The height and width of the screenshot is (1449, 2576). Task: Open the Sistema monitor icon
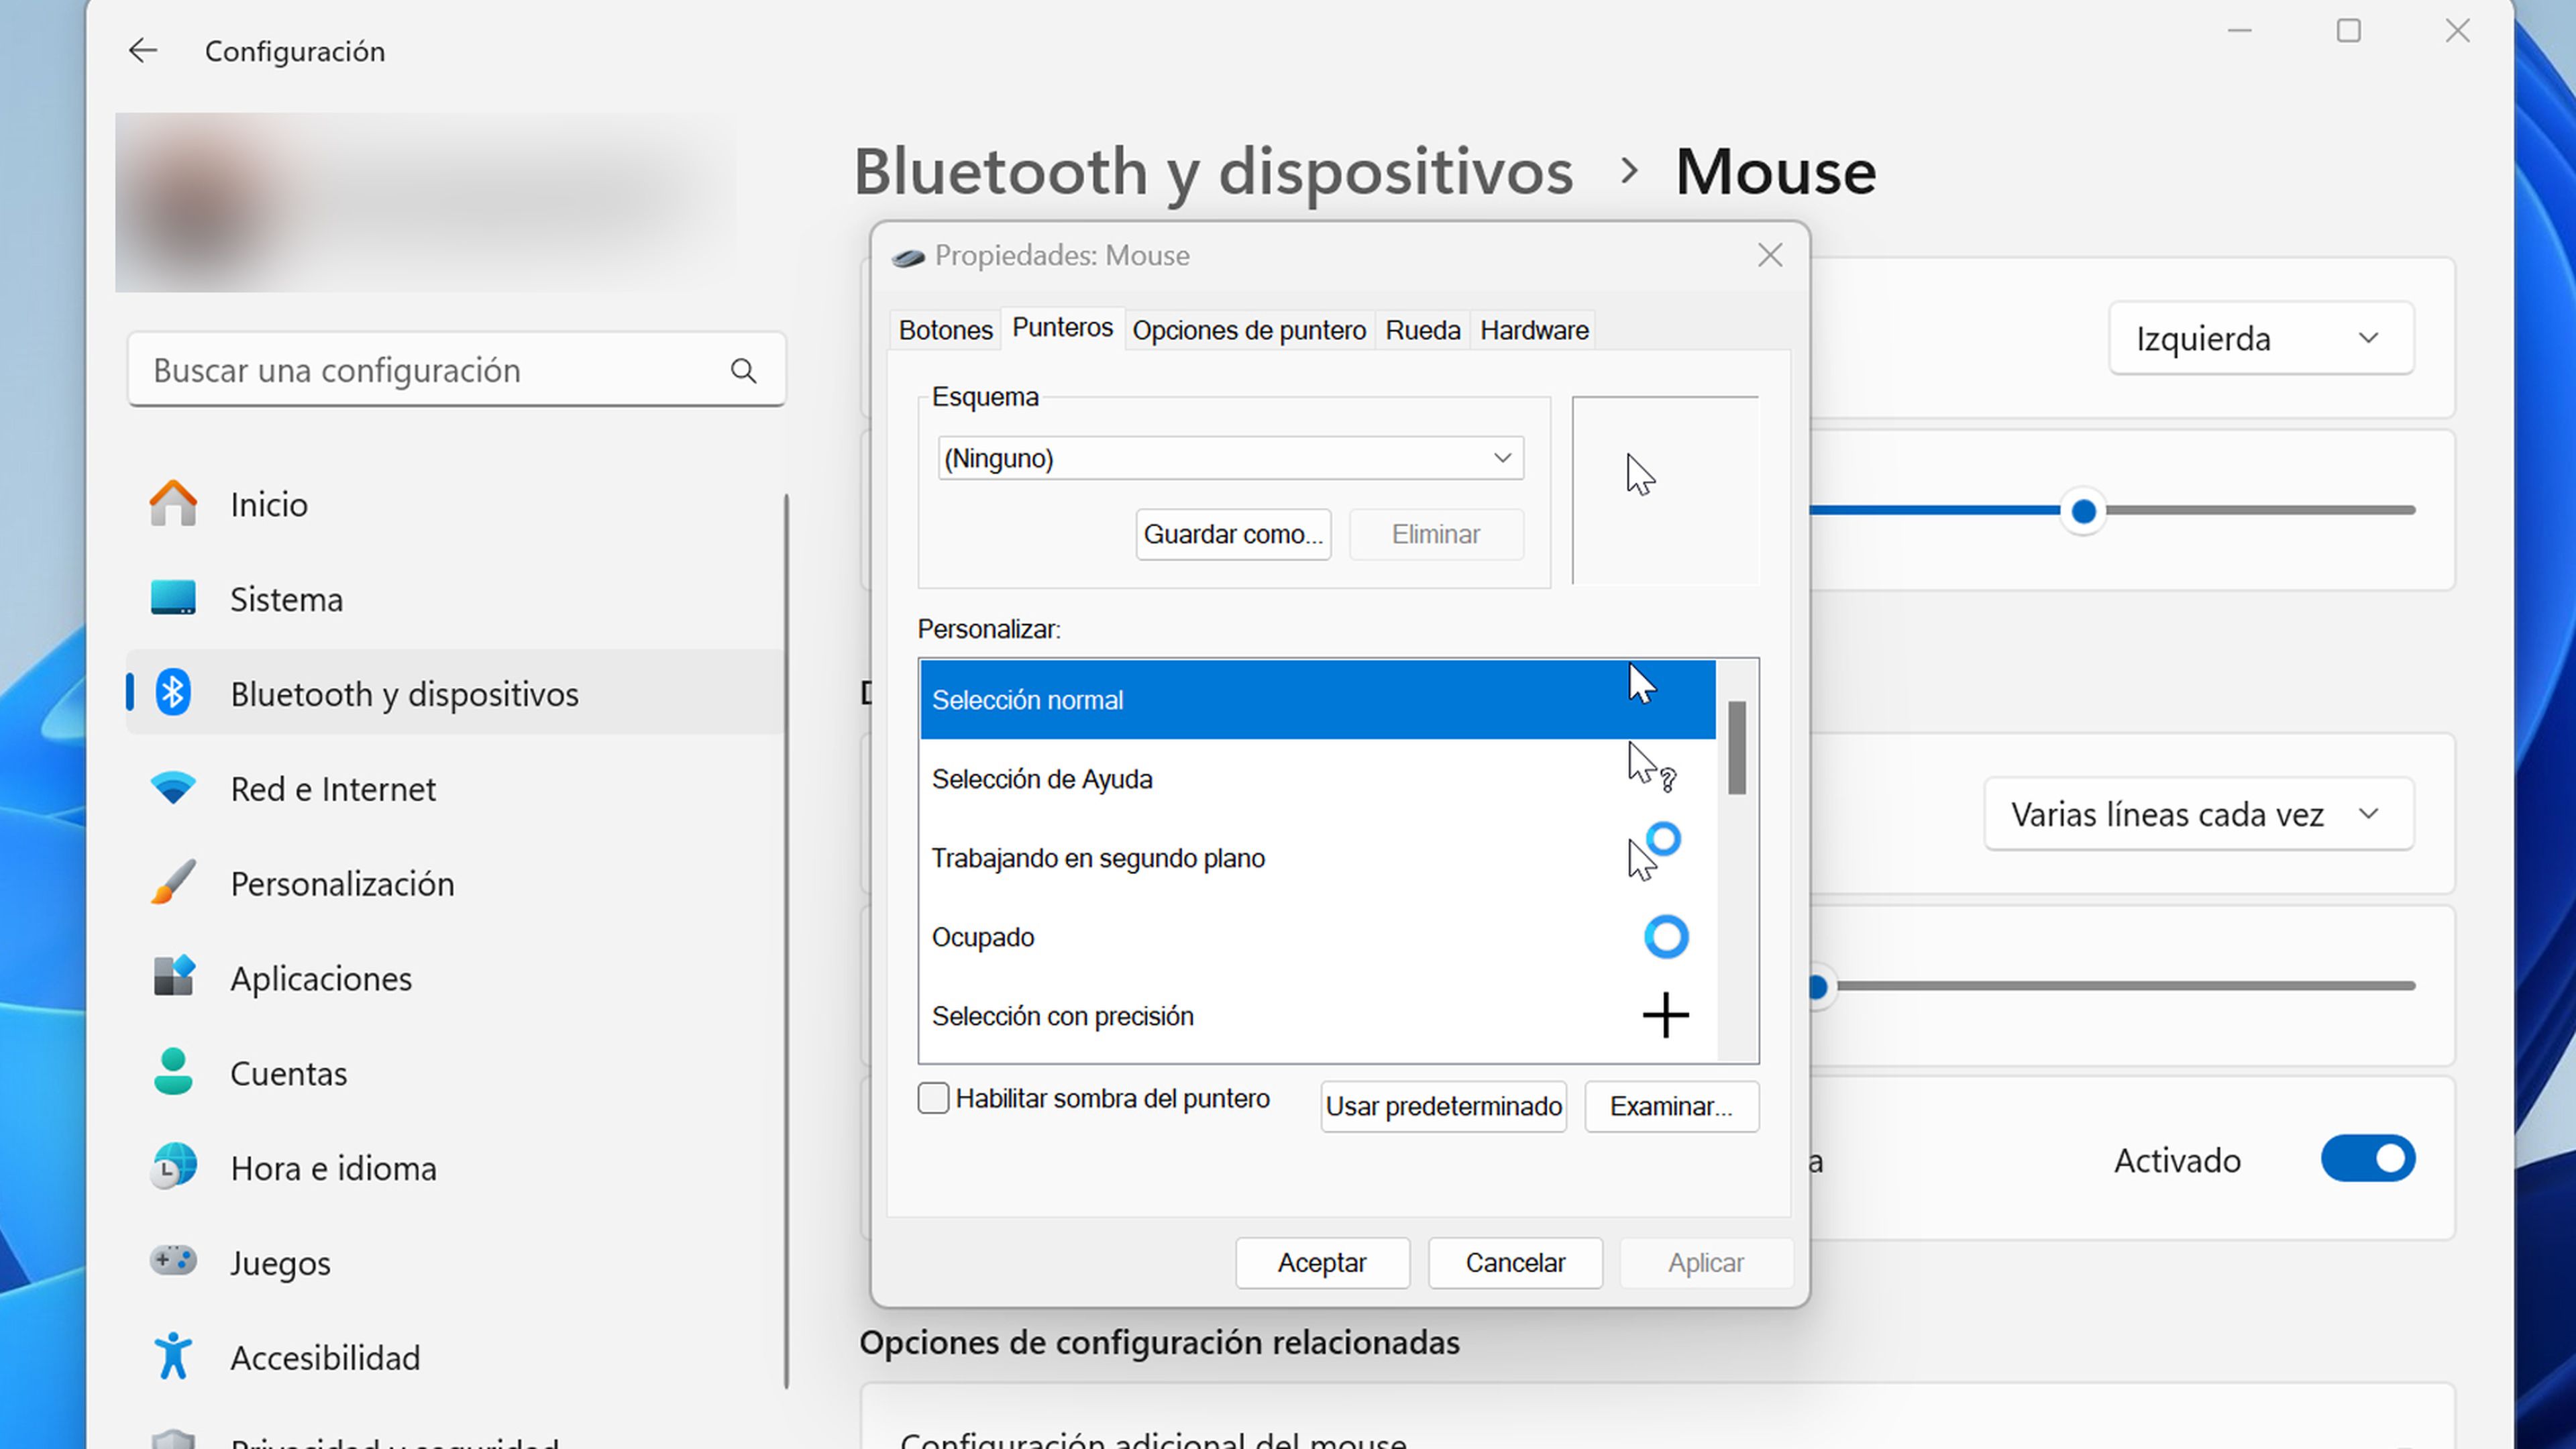[173, 598]
